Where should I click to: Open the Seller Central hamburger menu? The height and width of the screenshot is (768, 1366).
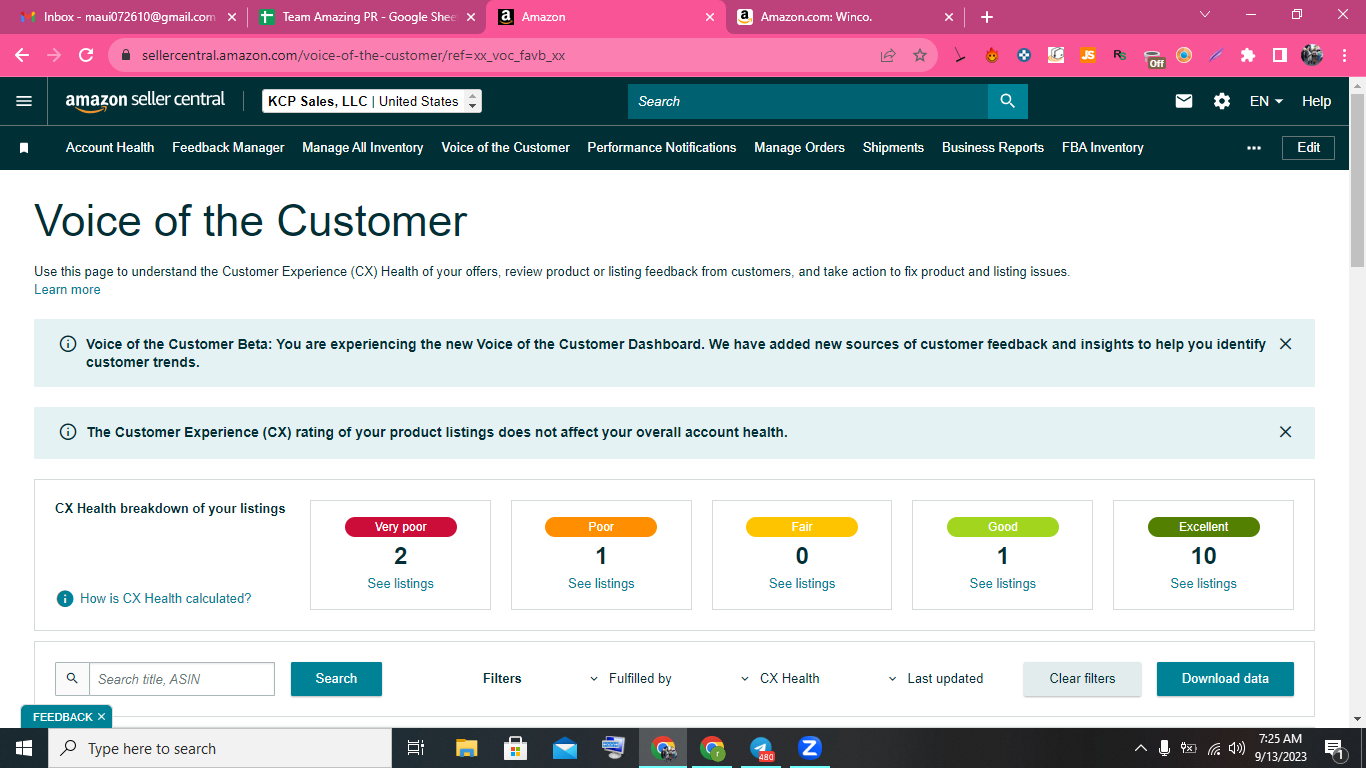coord(24,101)
